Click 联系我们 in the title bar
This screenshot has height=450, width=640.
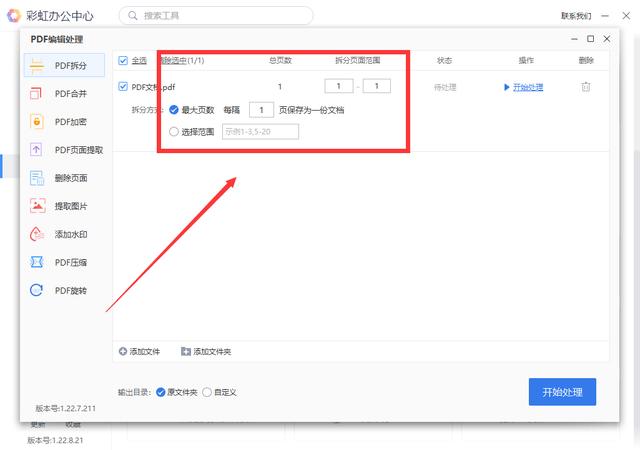576,16
